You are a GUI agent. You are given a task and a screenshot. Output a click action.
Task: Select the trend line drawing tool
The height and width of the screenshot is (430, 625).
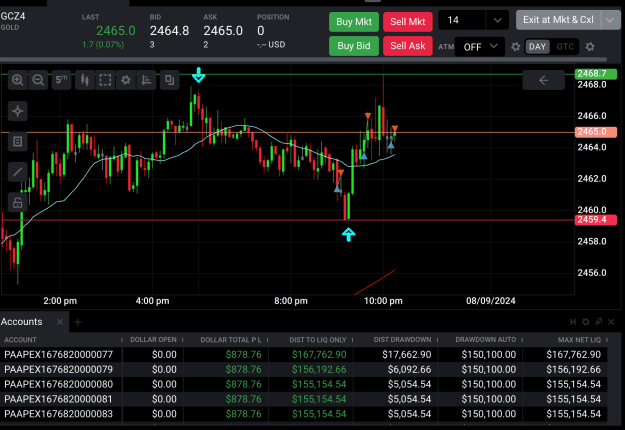[18, 172]
